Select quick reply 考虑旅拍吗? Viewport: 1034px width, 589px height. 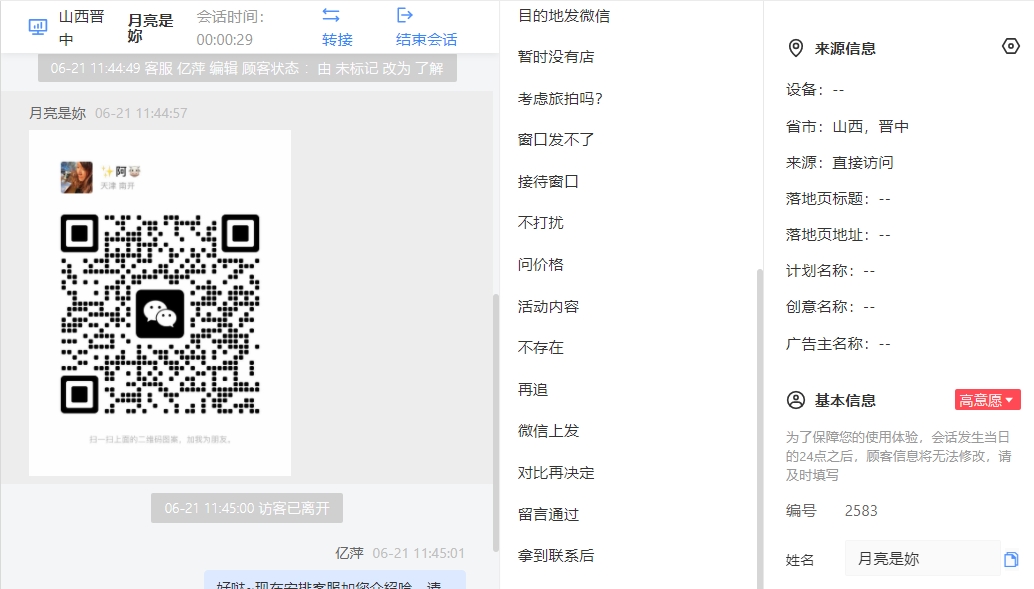click(560, 99)
